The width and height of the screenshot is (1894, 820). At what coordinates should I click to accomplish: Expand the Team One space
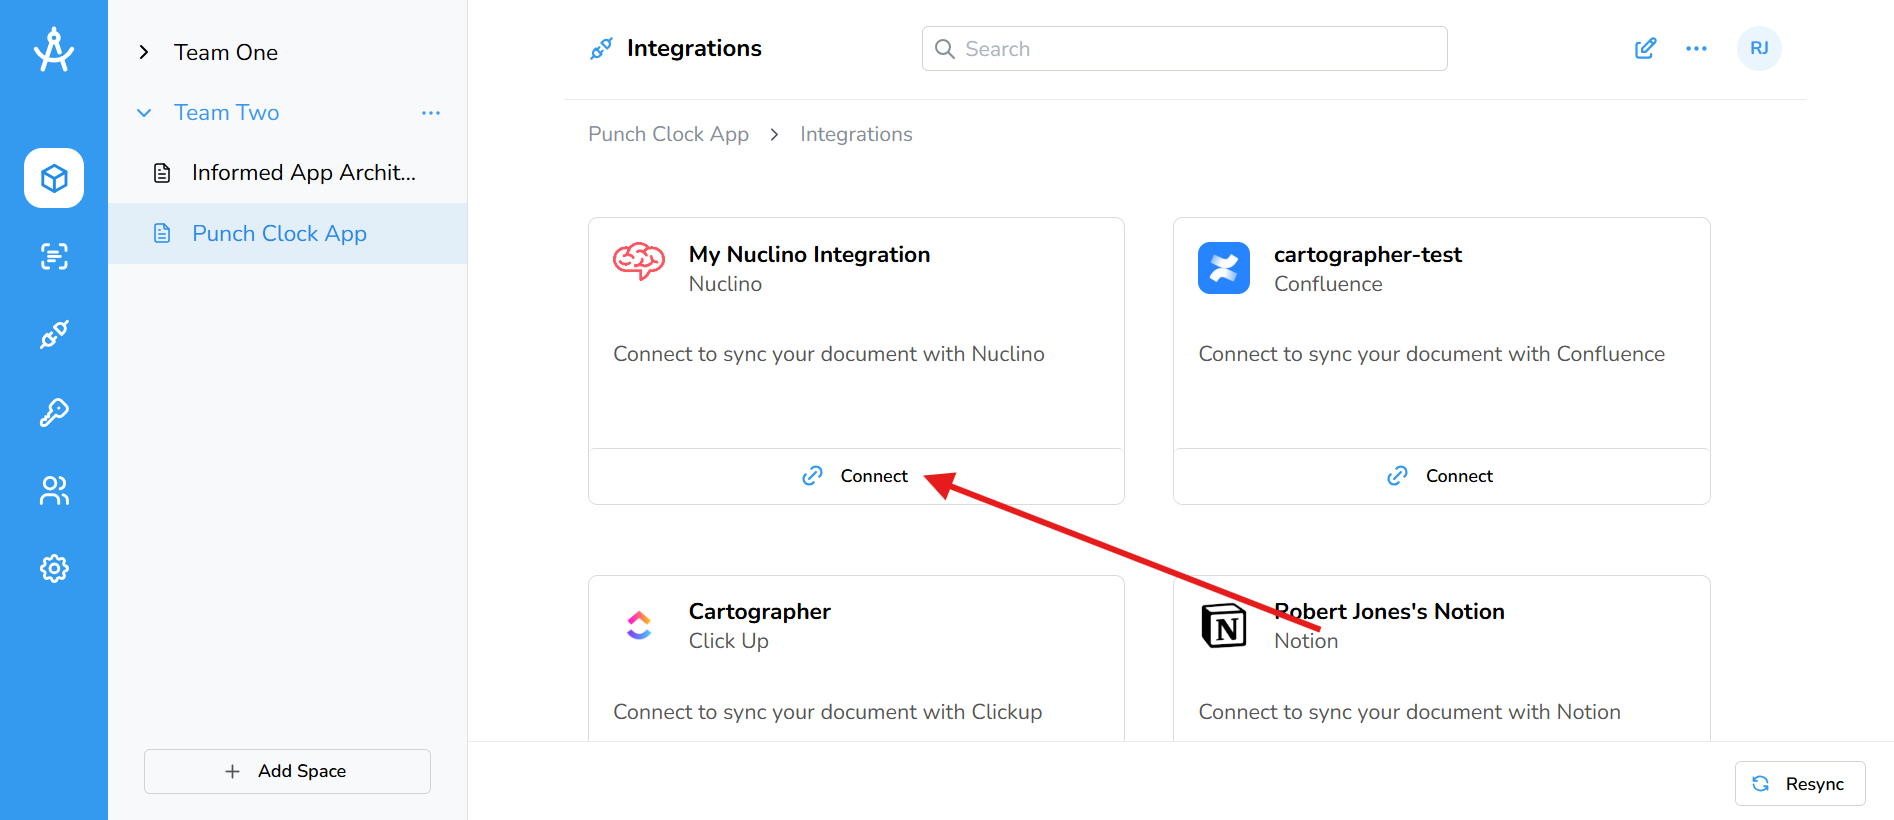144,53
